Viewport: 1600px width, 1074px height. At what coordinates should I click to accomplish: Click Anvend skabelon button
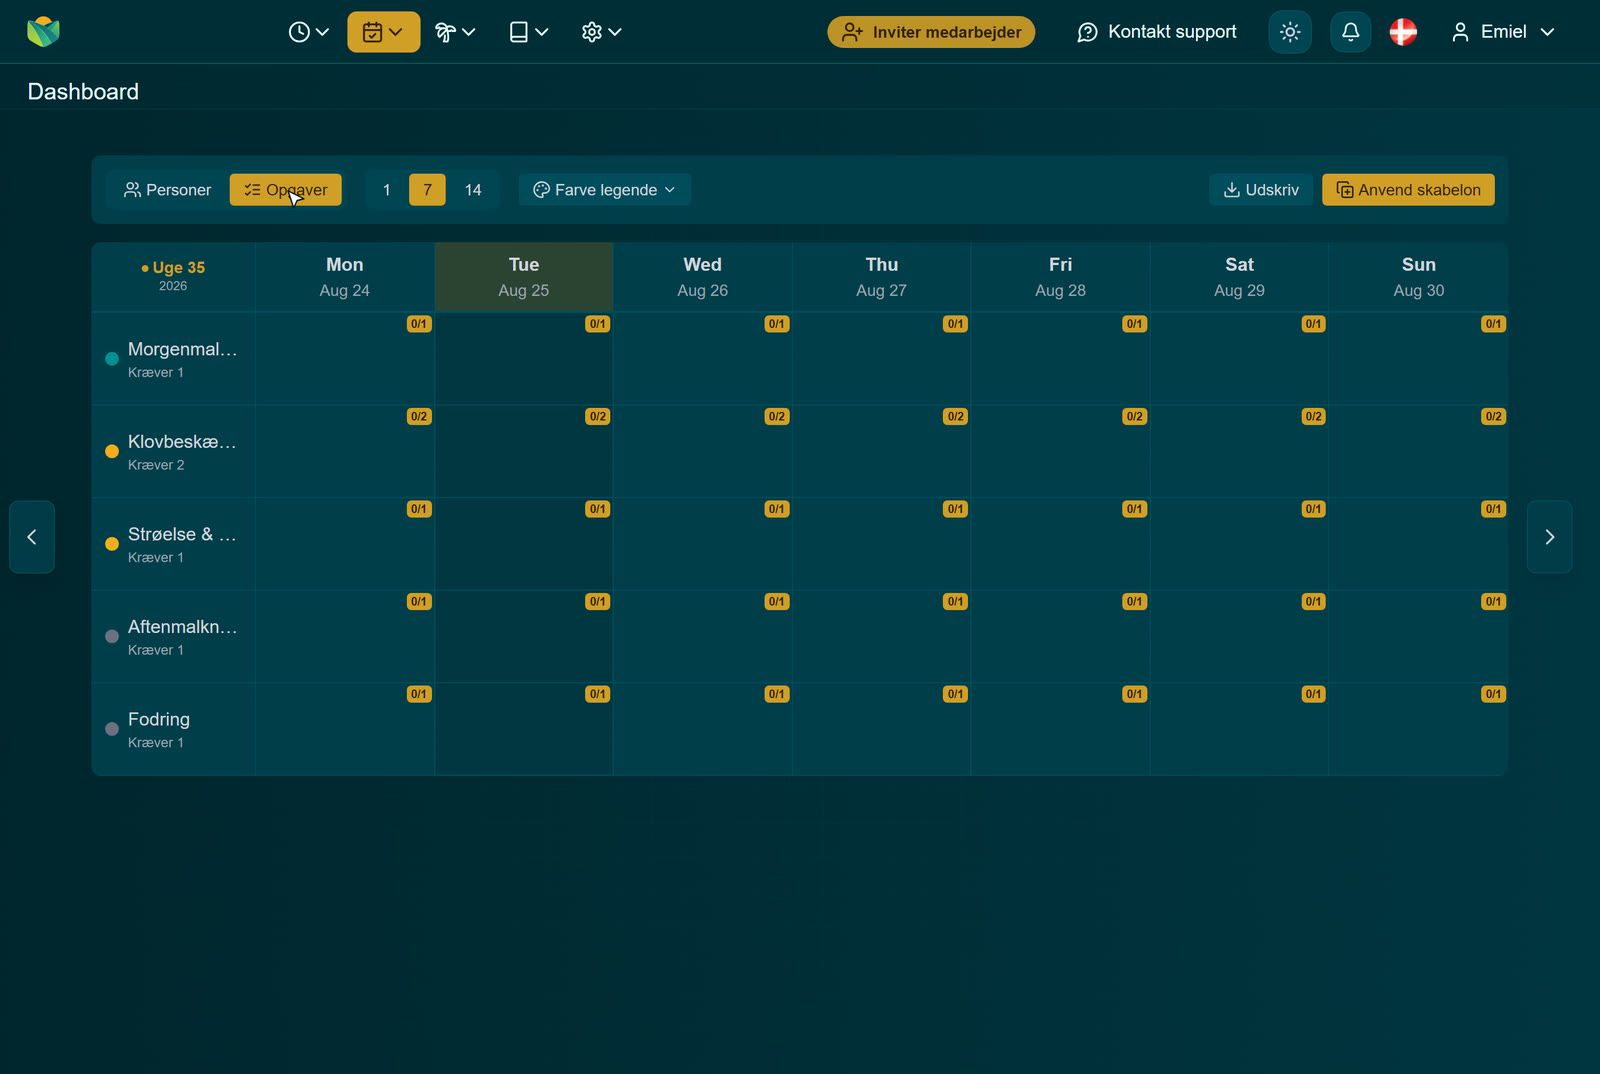click(x=1408, y=190)
